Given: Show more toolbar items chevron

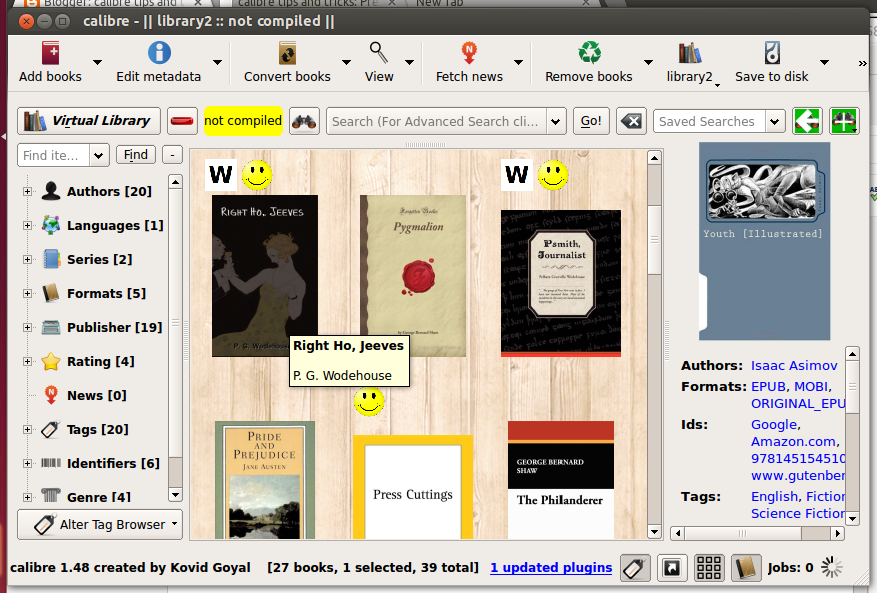Looking at the screenshot, I should coord(862,64).
